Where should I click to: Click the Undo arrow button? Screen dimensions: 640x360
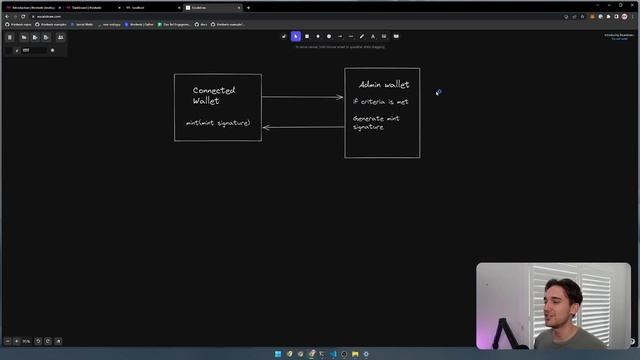(38, 341)
